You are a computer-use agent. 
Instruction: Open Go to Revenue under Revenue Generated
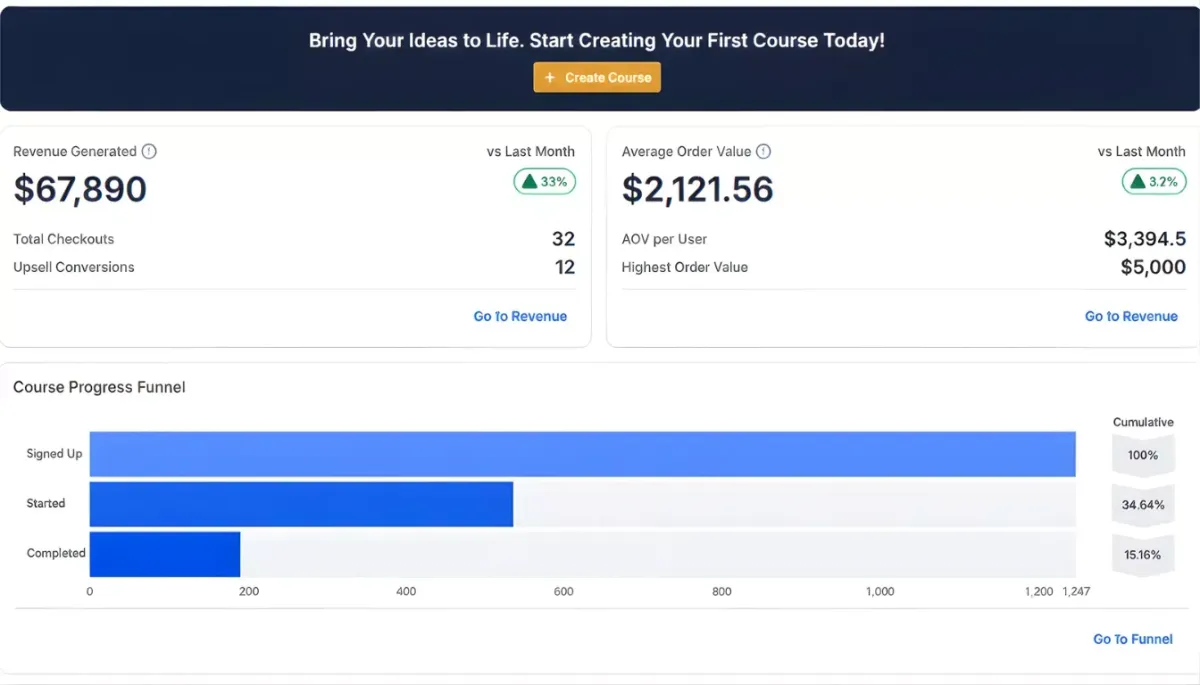coord(520,316)
